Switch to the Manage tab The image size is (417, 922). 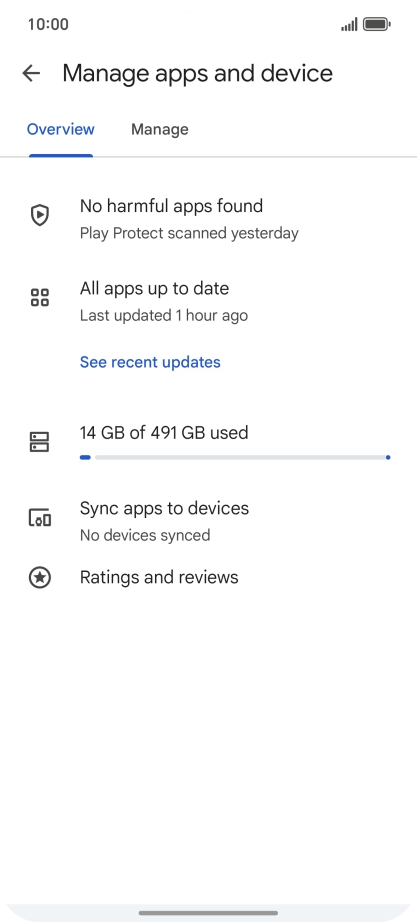159,129
